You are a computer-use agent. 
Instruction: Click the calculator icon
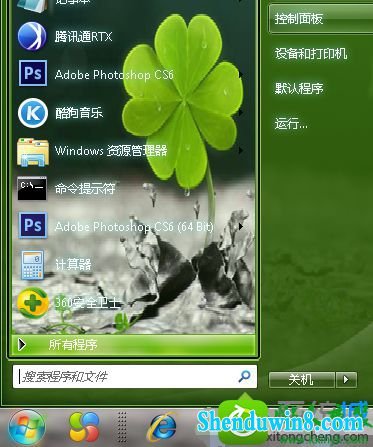click(32, 265)
